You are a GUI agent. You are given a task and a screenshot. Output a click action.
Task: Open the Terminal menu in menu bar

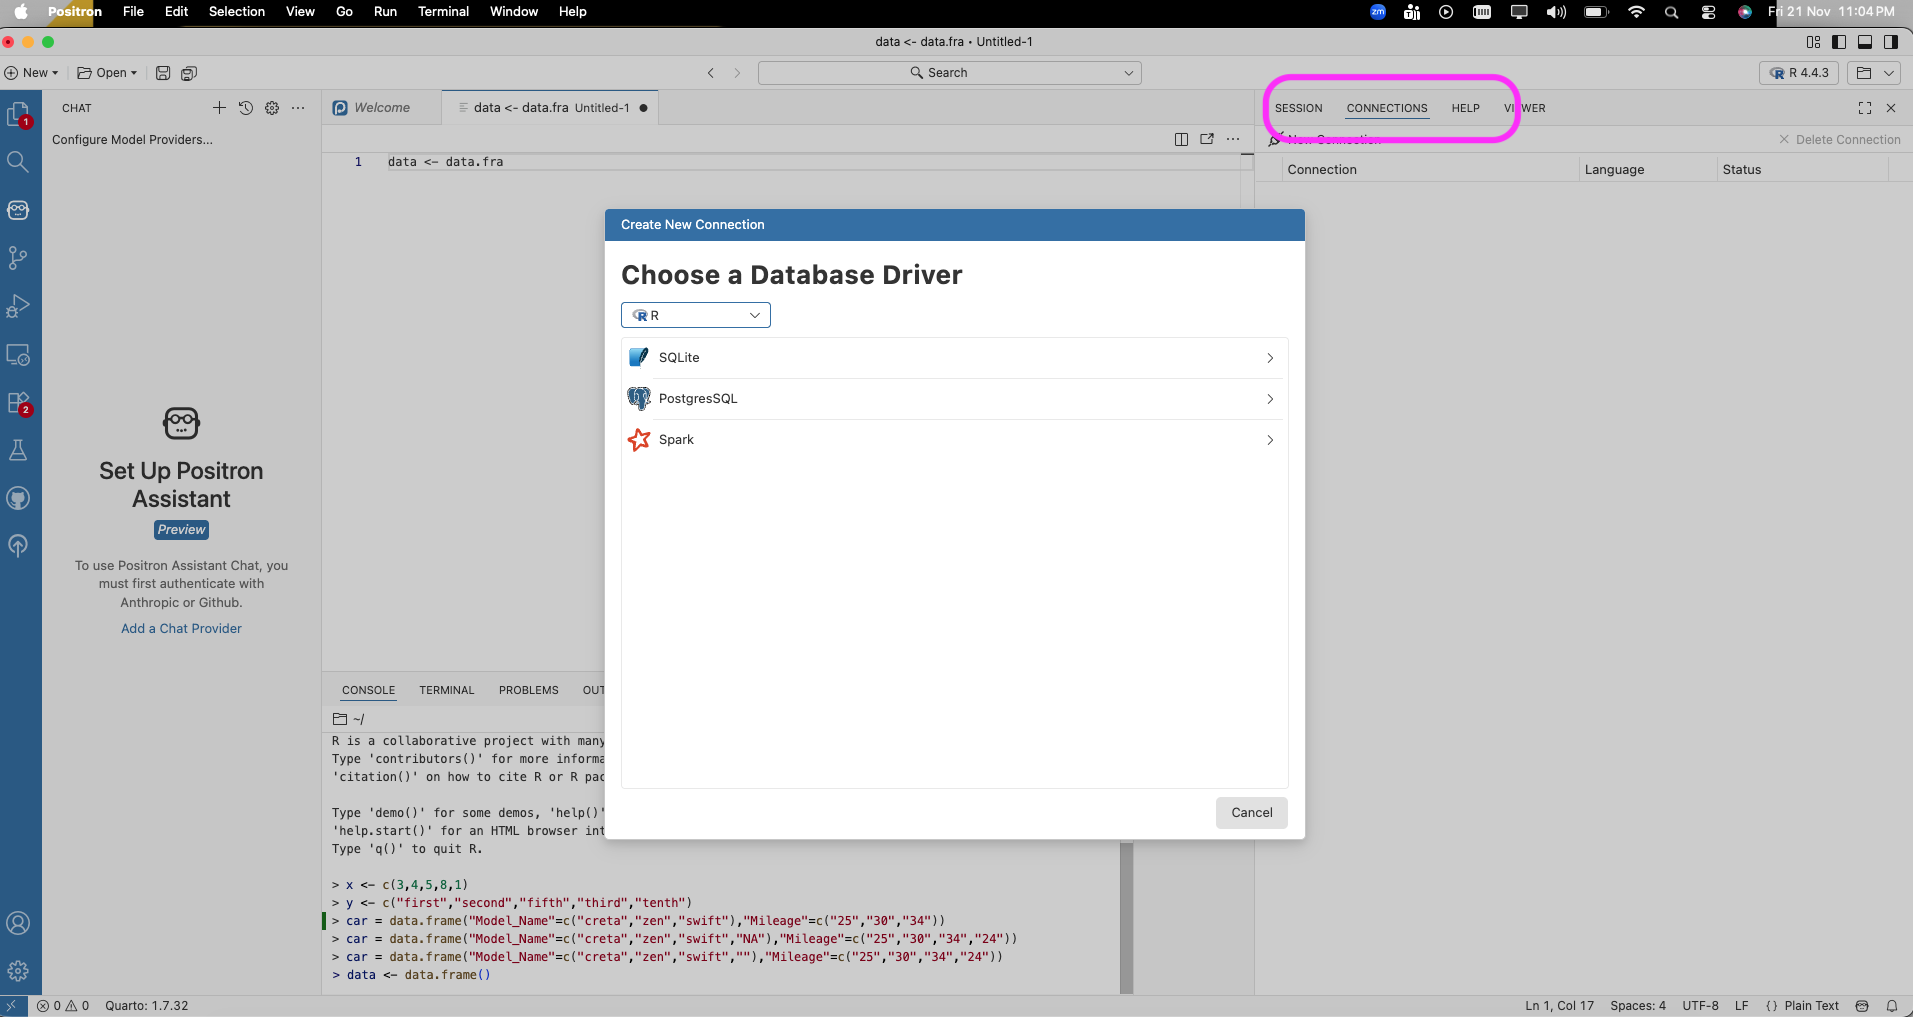443,12
